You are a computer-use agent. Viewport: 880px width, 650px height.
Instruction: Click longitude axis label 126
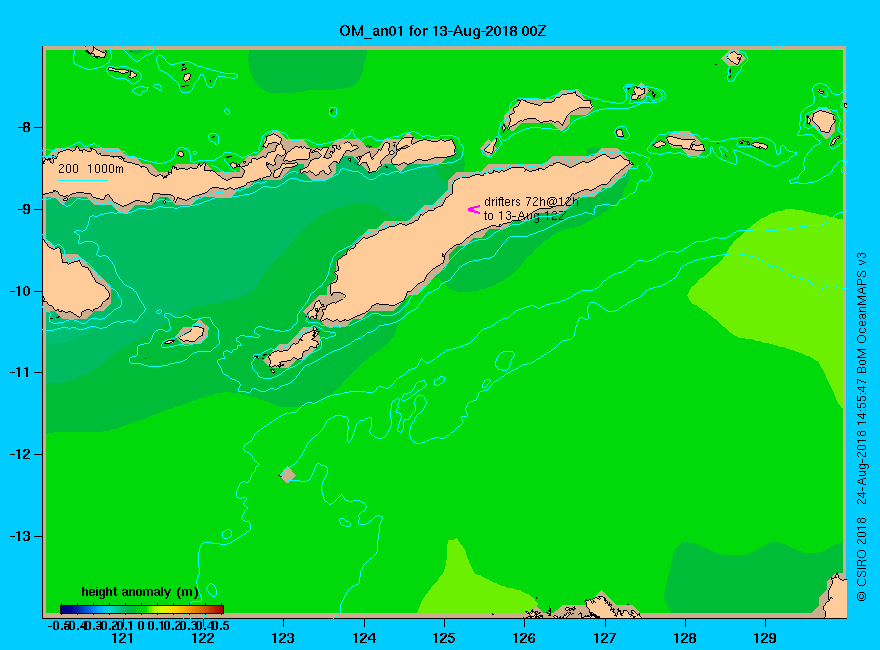pyautogui.click(x=524, y=638)
